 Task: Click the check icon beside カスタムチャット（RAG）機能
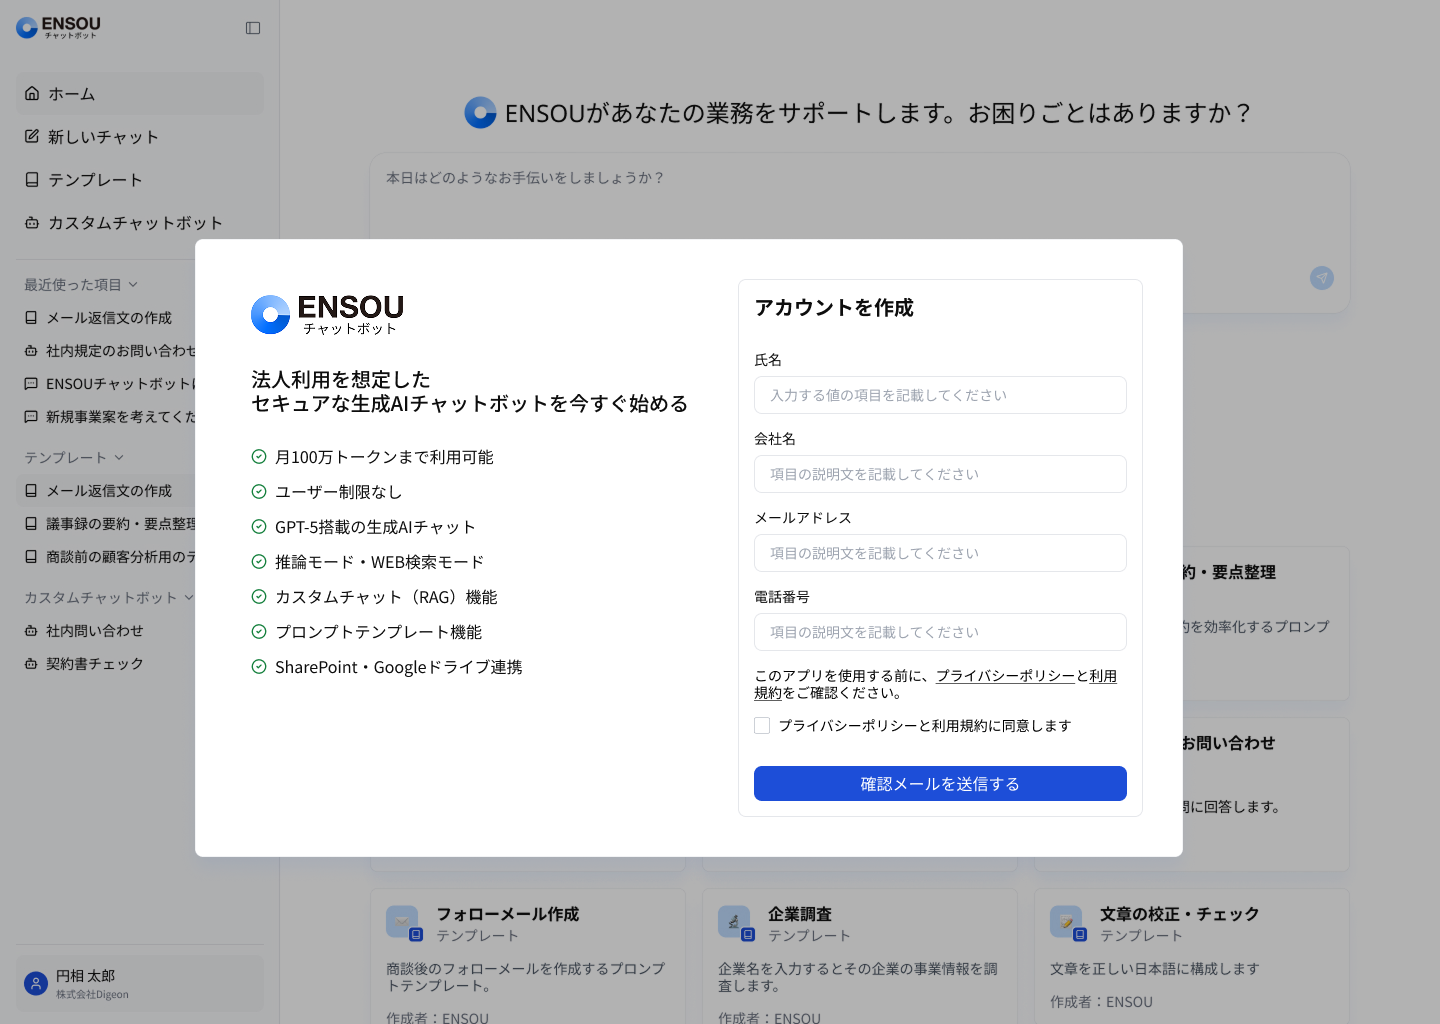coord(259,596)
